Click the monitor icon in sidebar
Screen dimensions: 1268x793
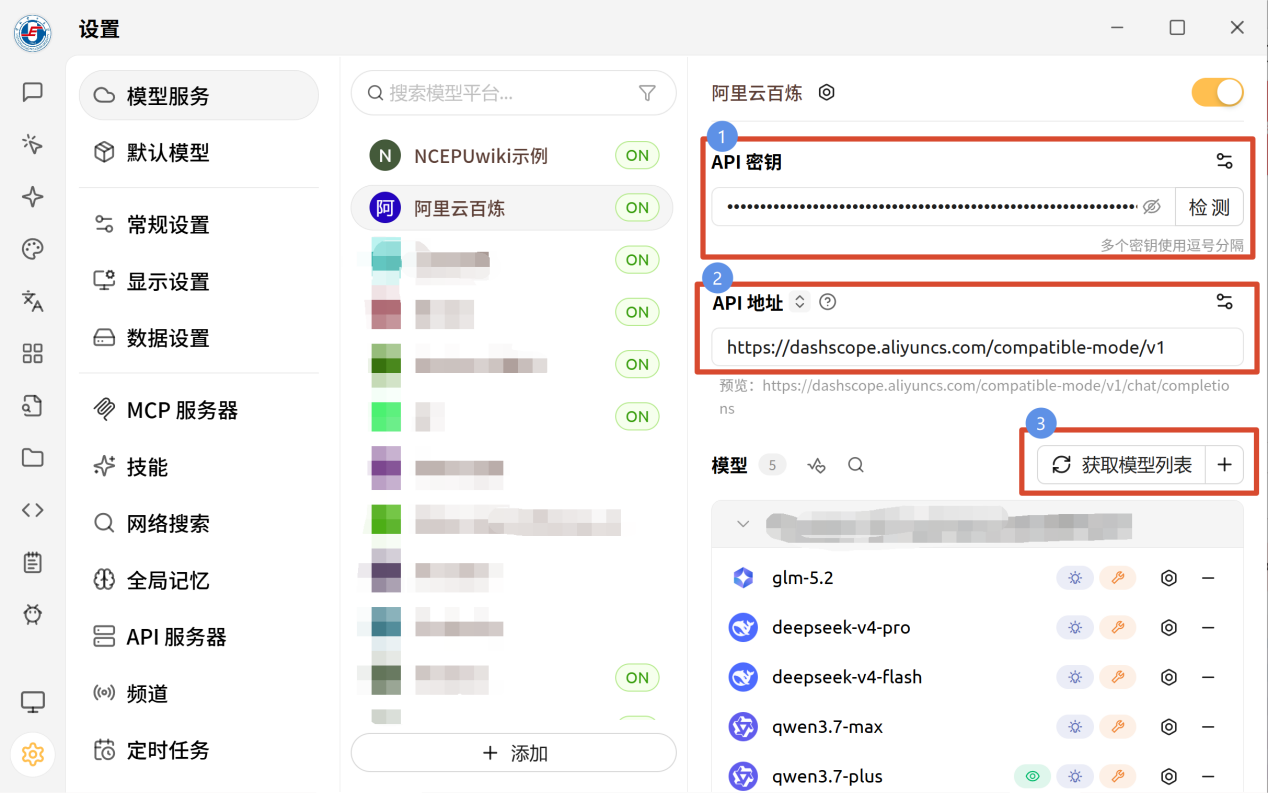33,702
